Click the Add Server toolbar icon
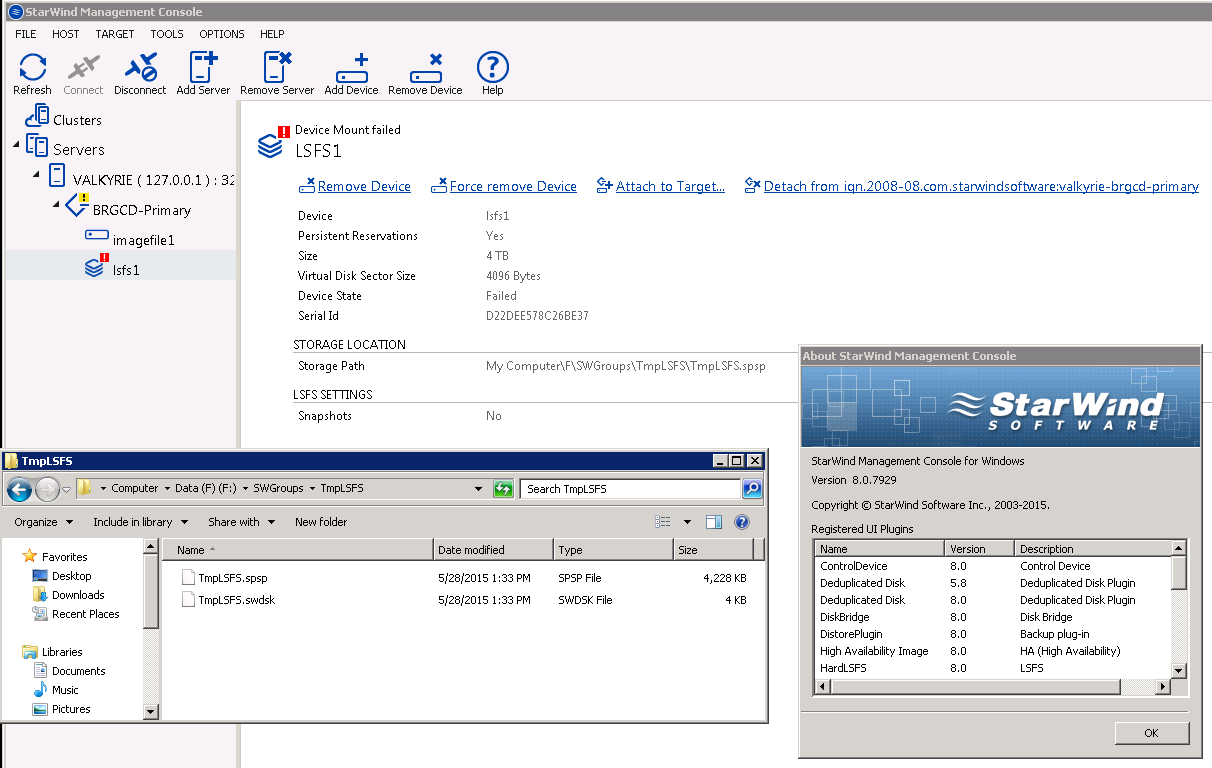 click(203, 68)
